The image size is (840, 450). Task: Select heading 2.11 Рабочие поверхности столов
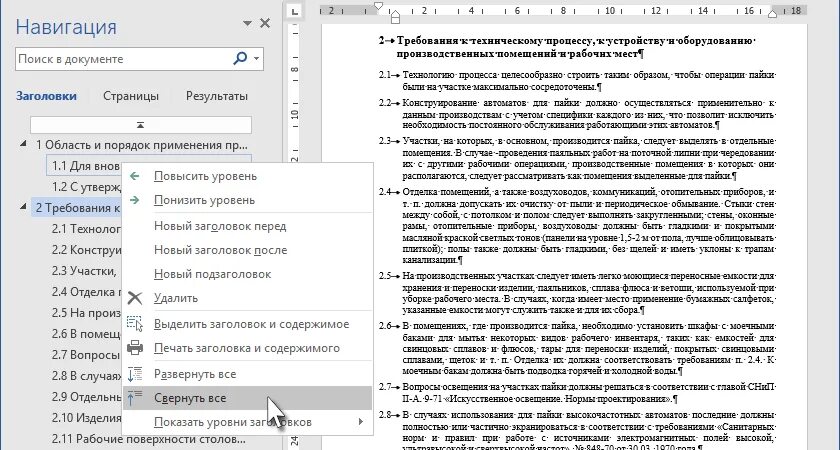[149, 439]
